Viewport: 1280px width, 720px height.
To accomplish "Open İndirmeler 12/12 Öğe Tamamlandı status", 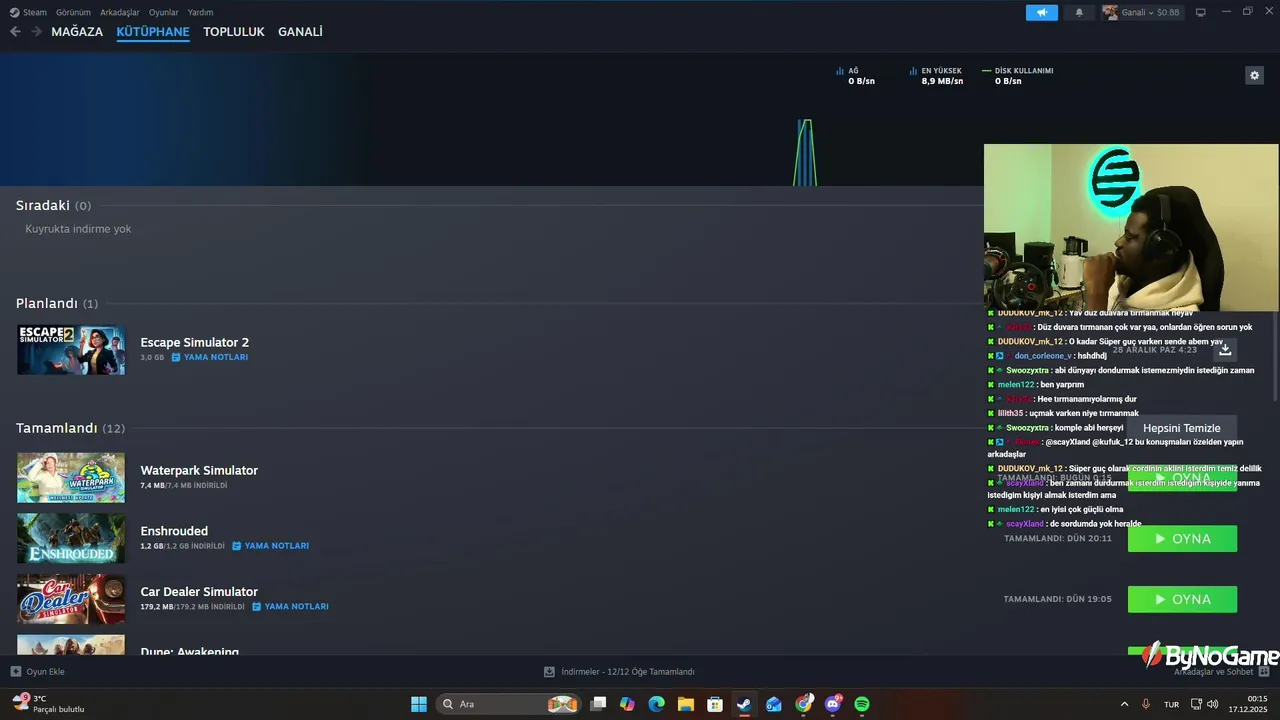I will click(x=628, y=672).
